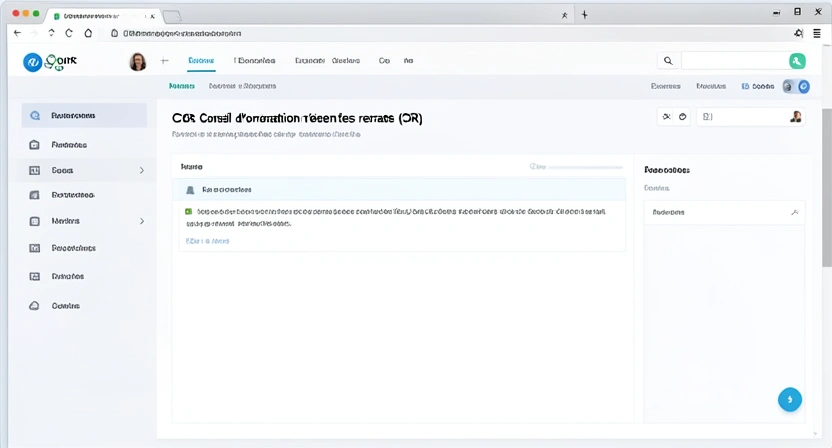
Task: Select the magnifier icon on the first sidebar item
Action: tap(35, 116)
